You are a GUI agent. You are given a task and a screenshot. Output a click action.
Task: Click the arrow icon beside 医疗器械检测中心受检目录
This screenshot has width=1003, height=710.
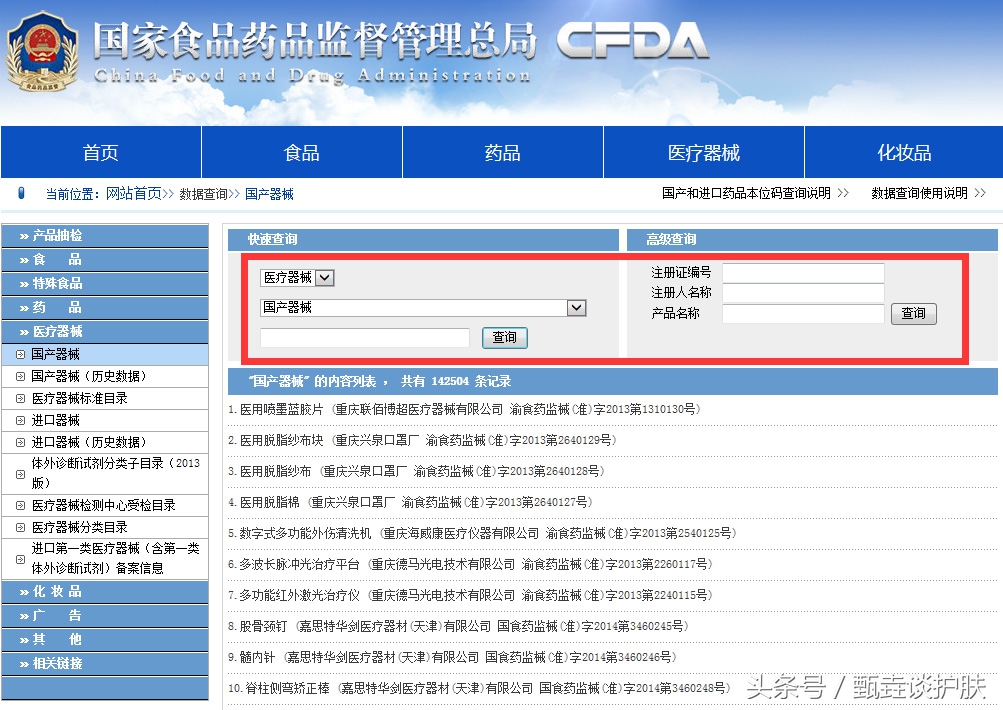coord(20,505)
